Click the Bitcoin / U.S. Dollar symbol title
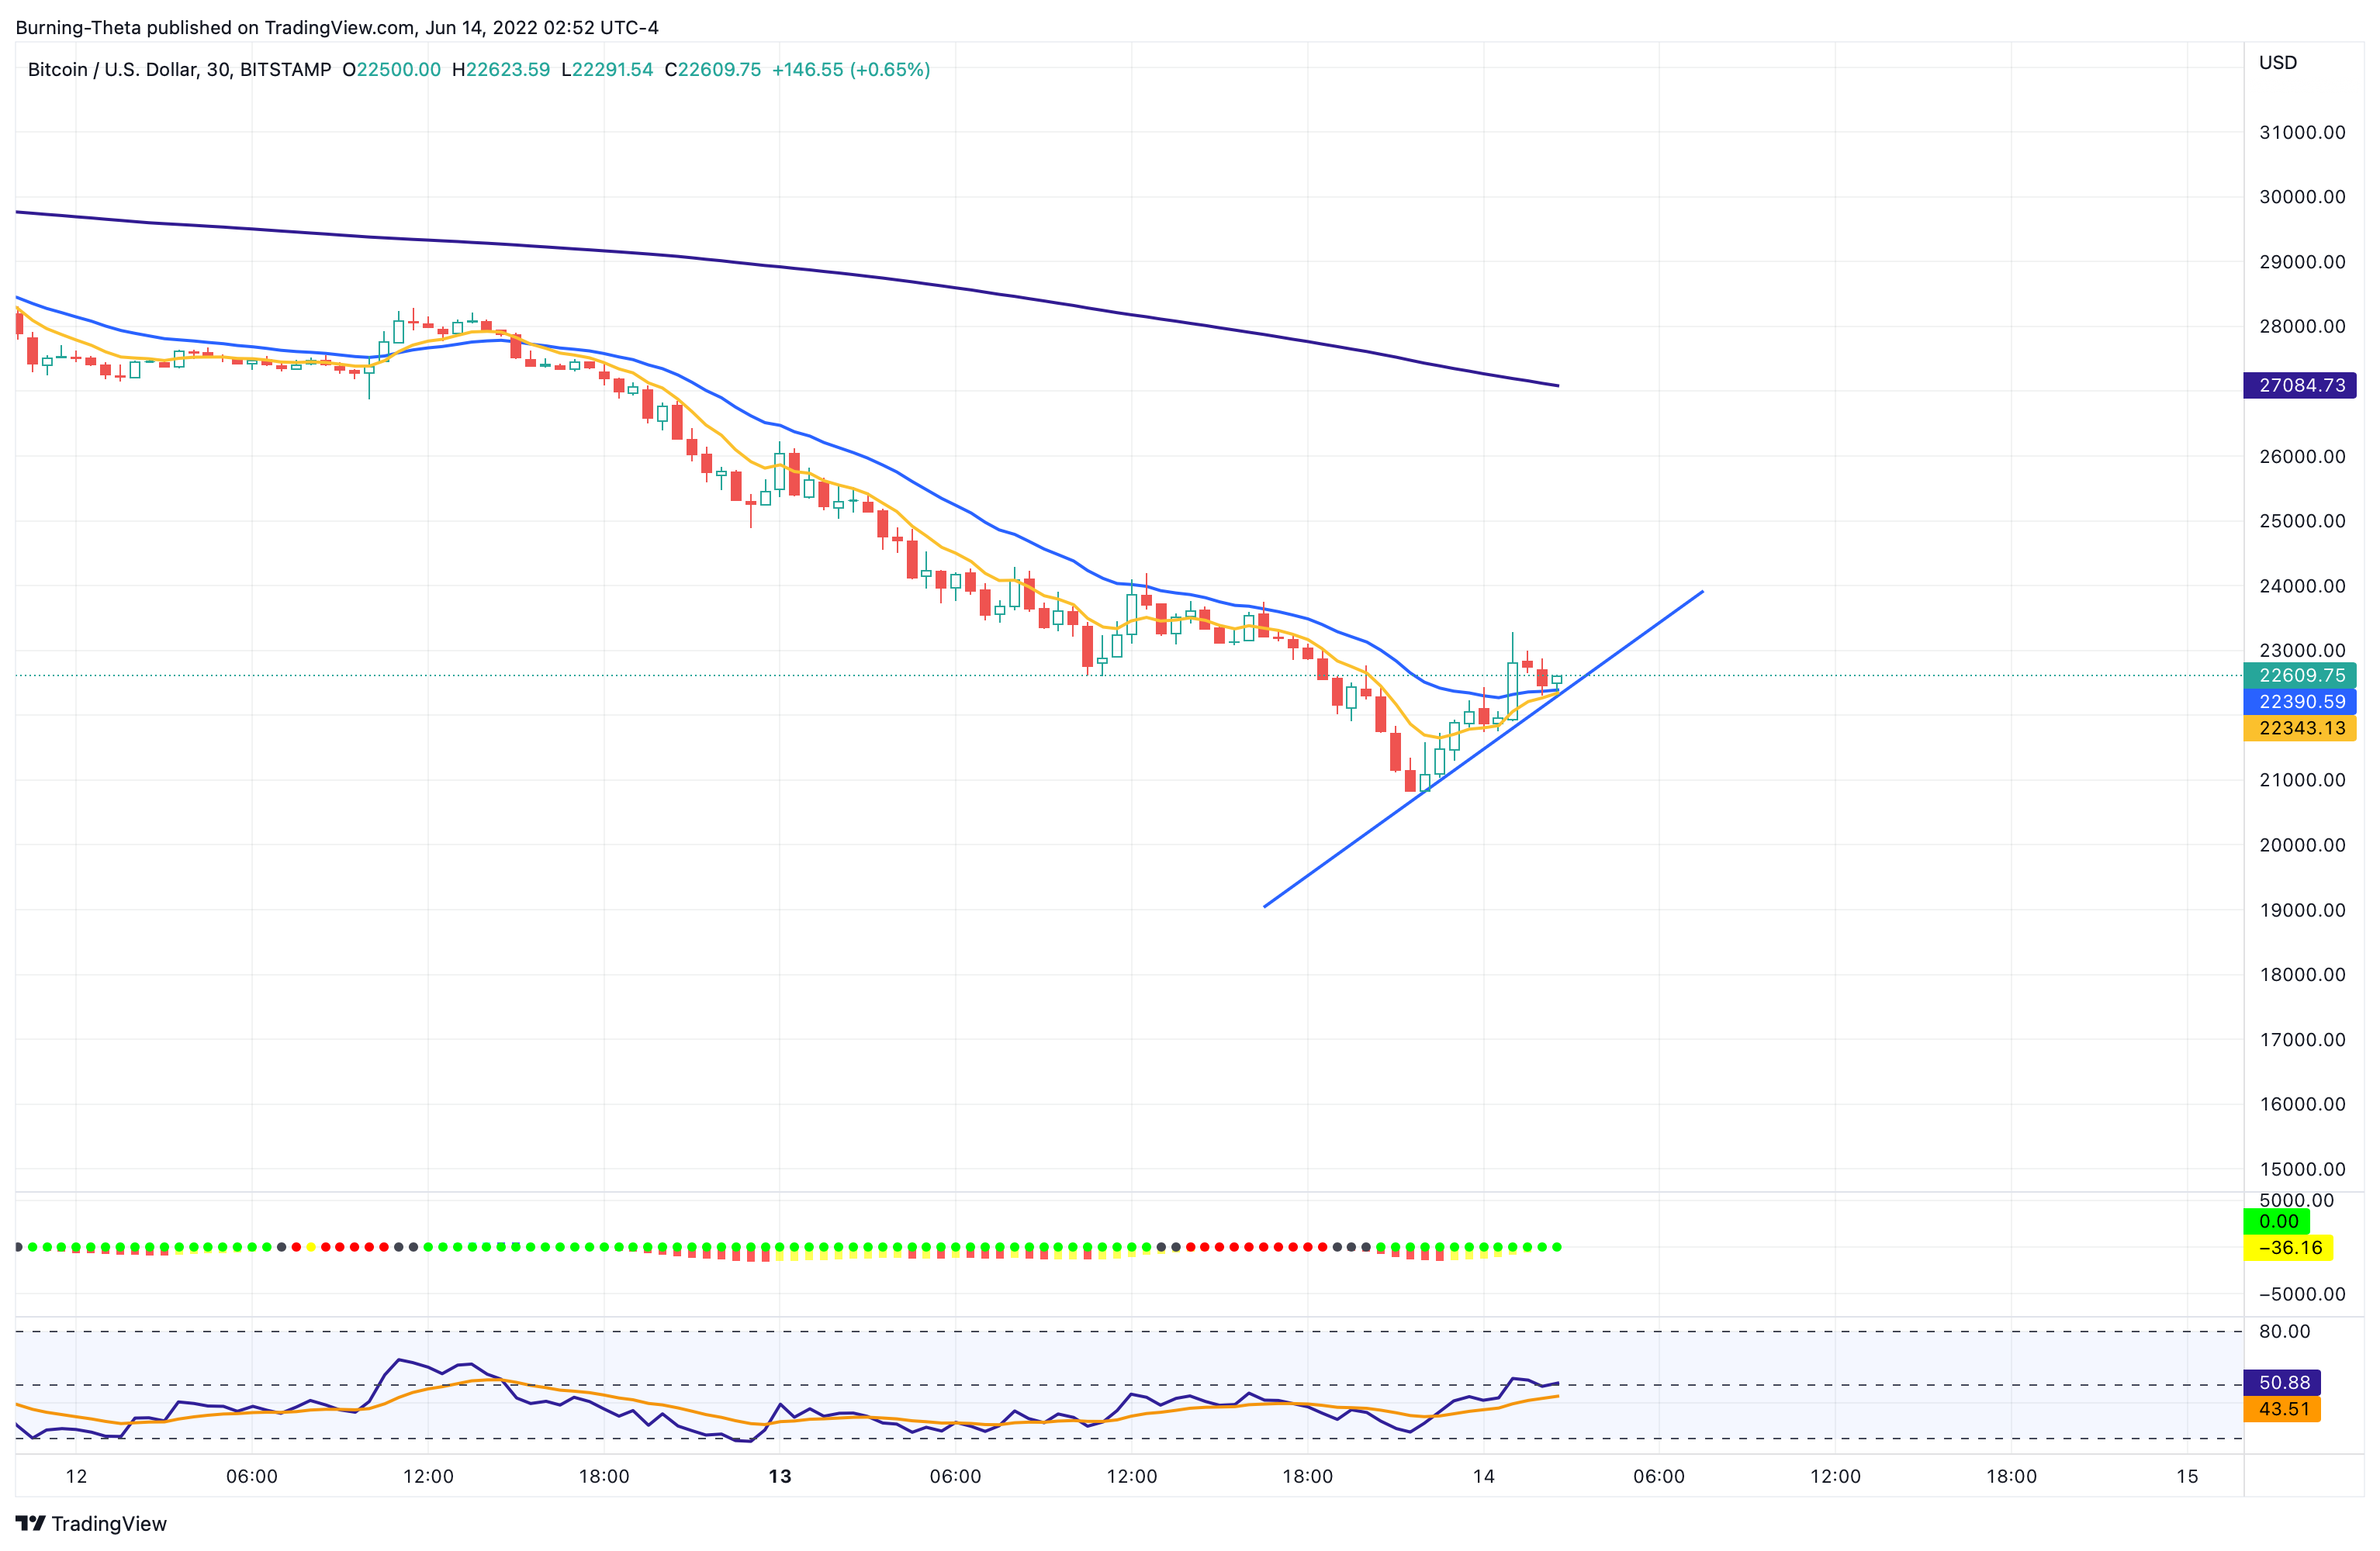Image resolution: width=2380 pixels, height=1551 pixels. tap(179, 69)
